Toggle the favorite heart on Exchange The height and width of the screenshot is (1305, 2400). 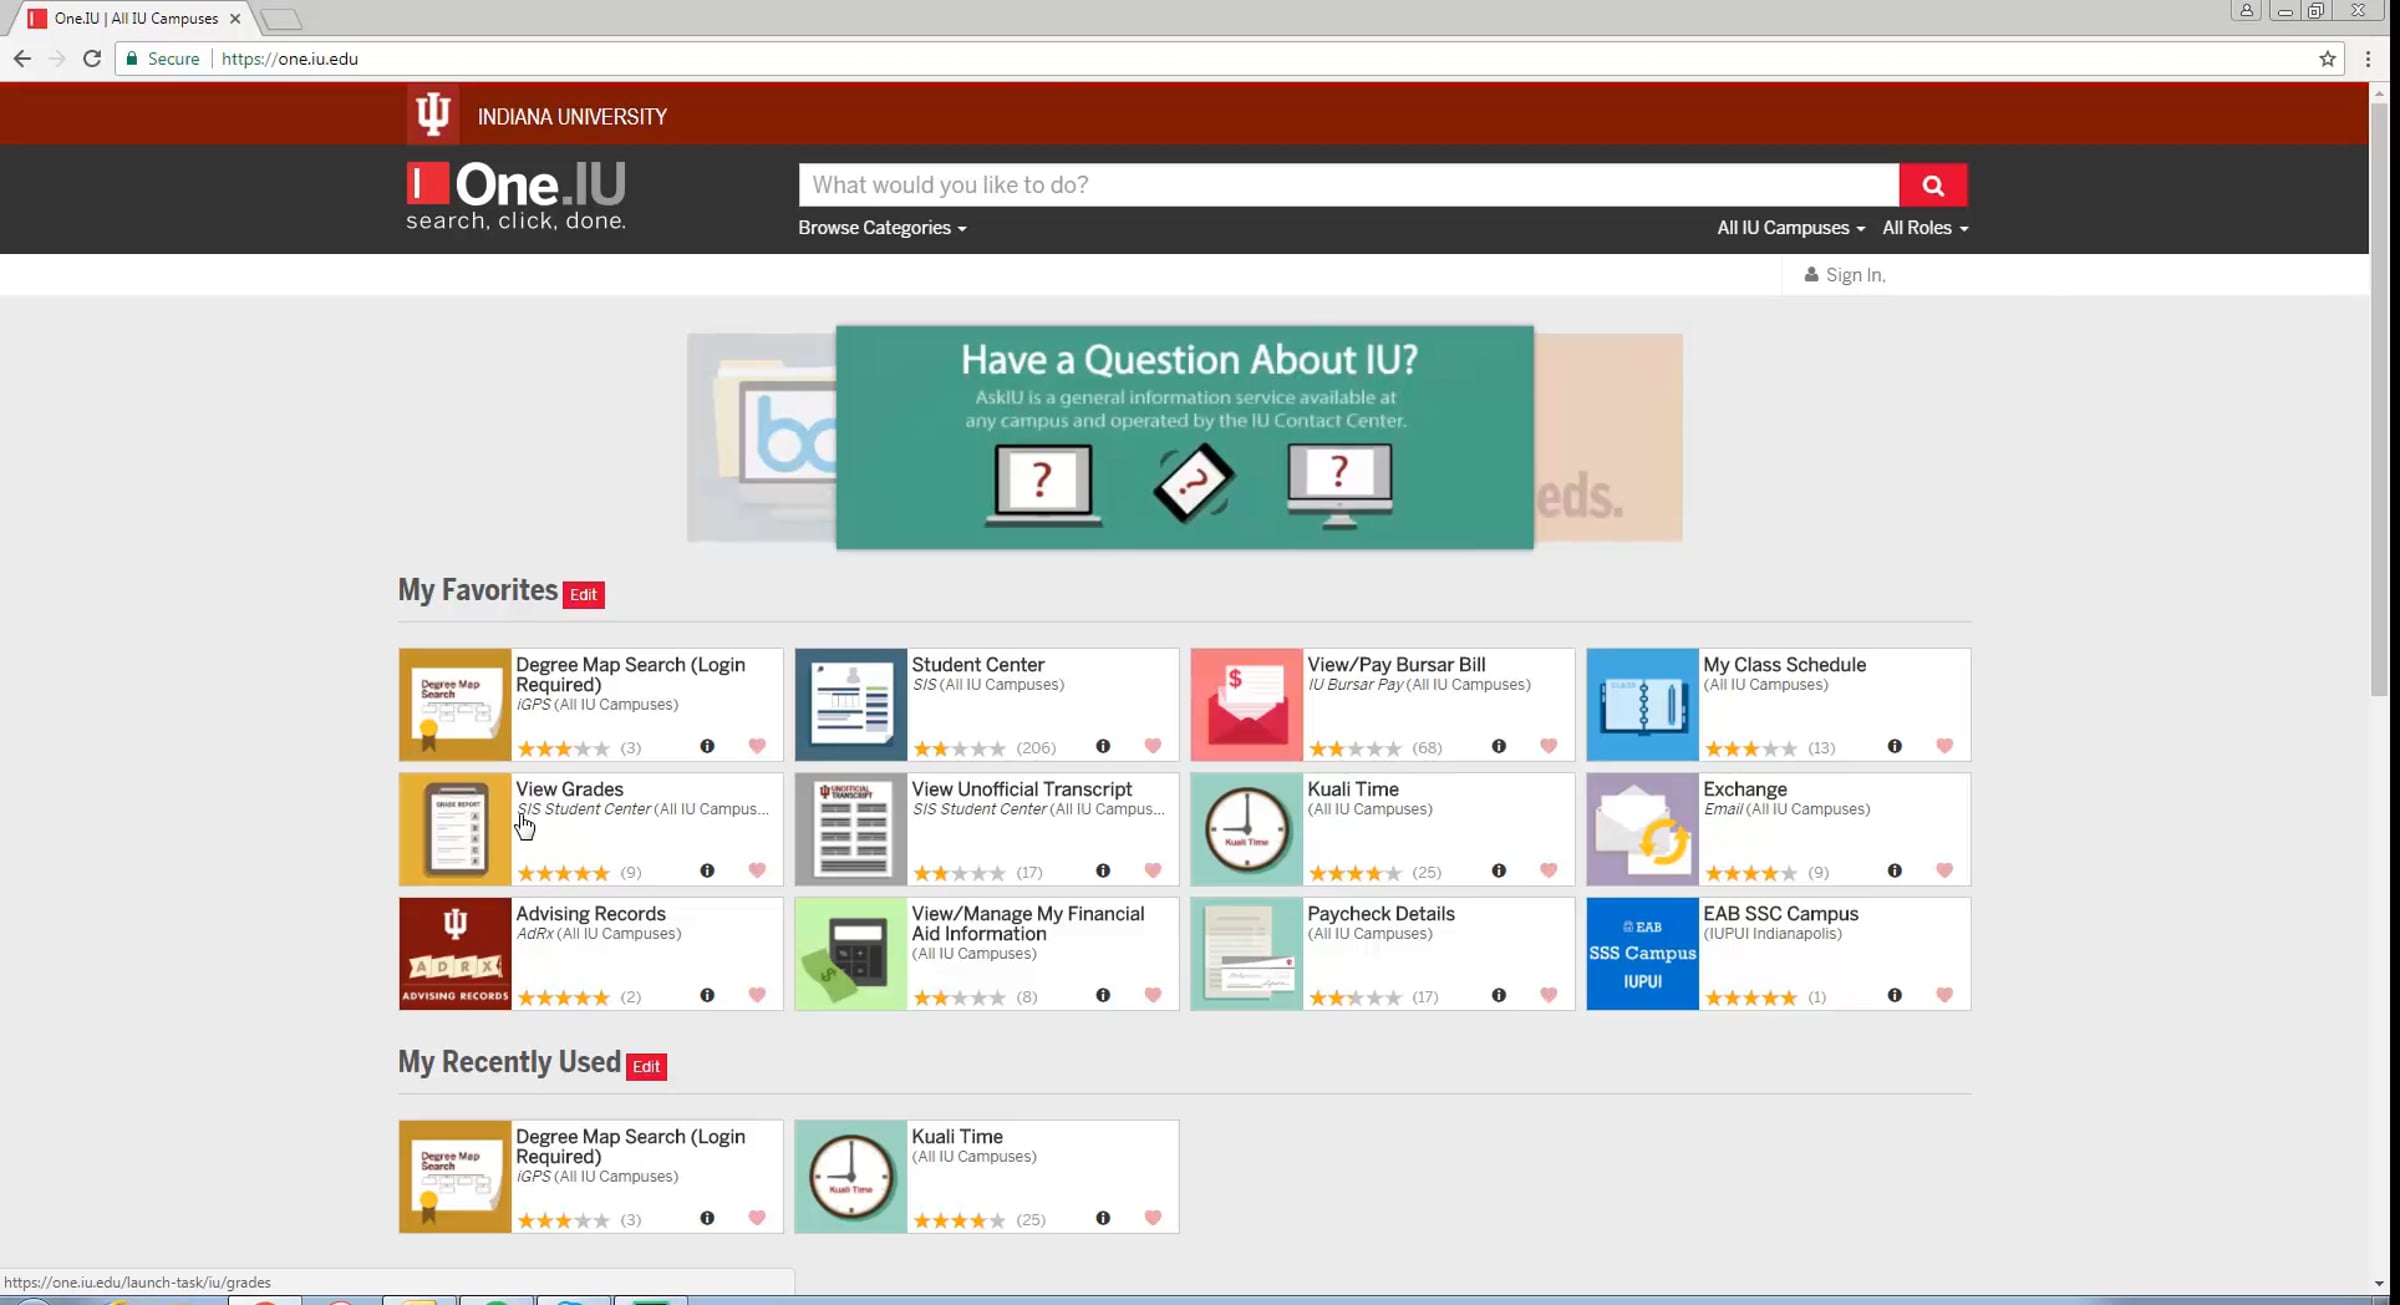coord(1945,871)
